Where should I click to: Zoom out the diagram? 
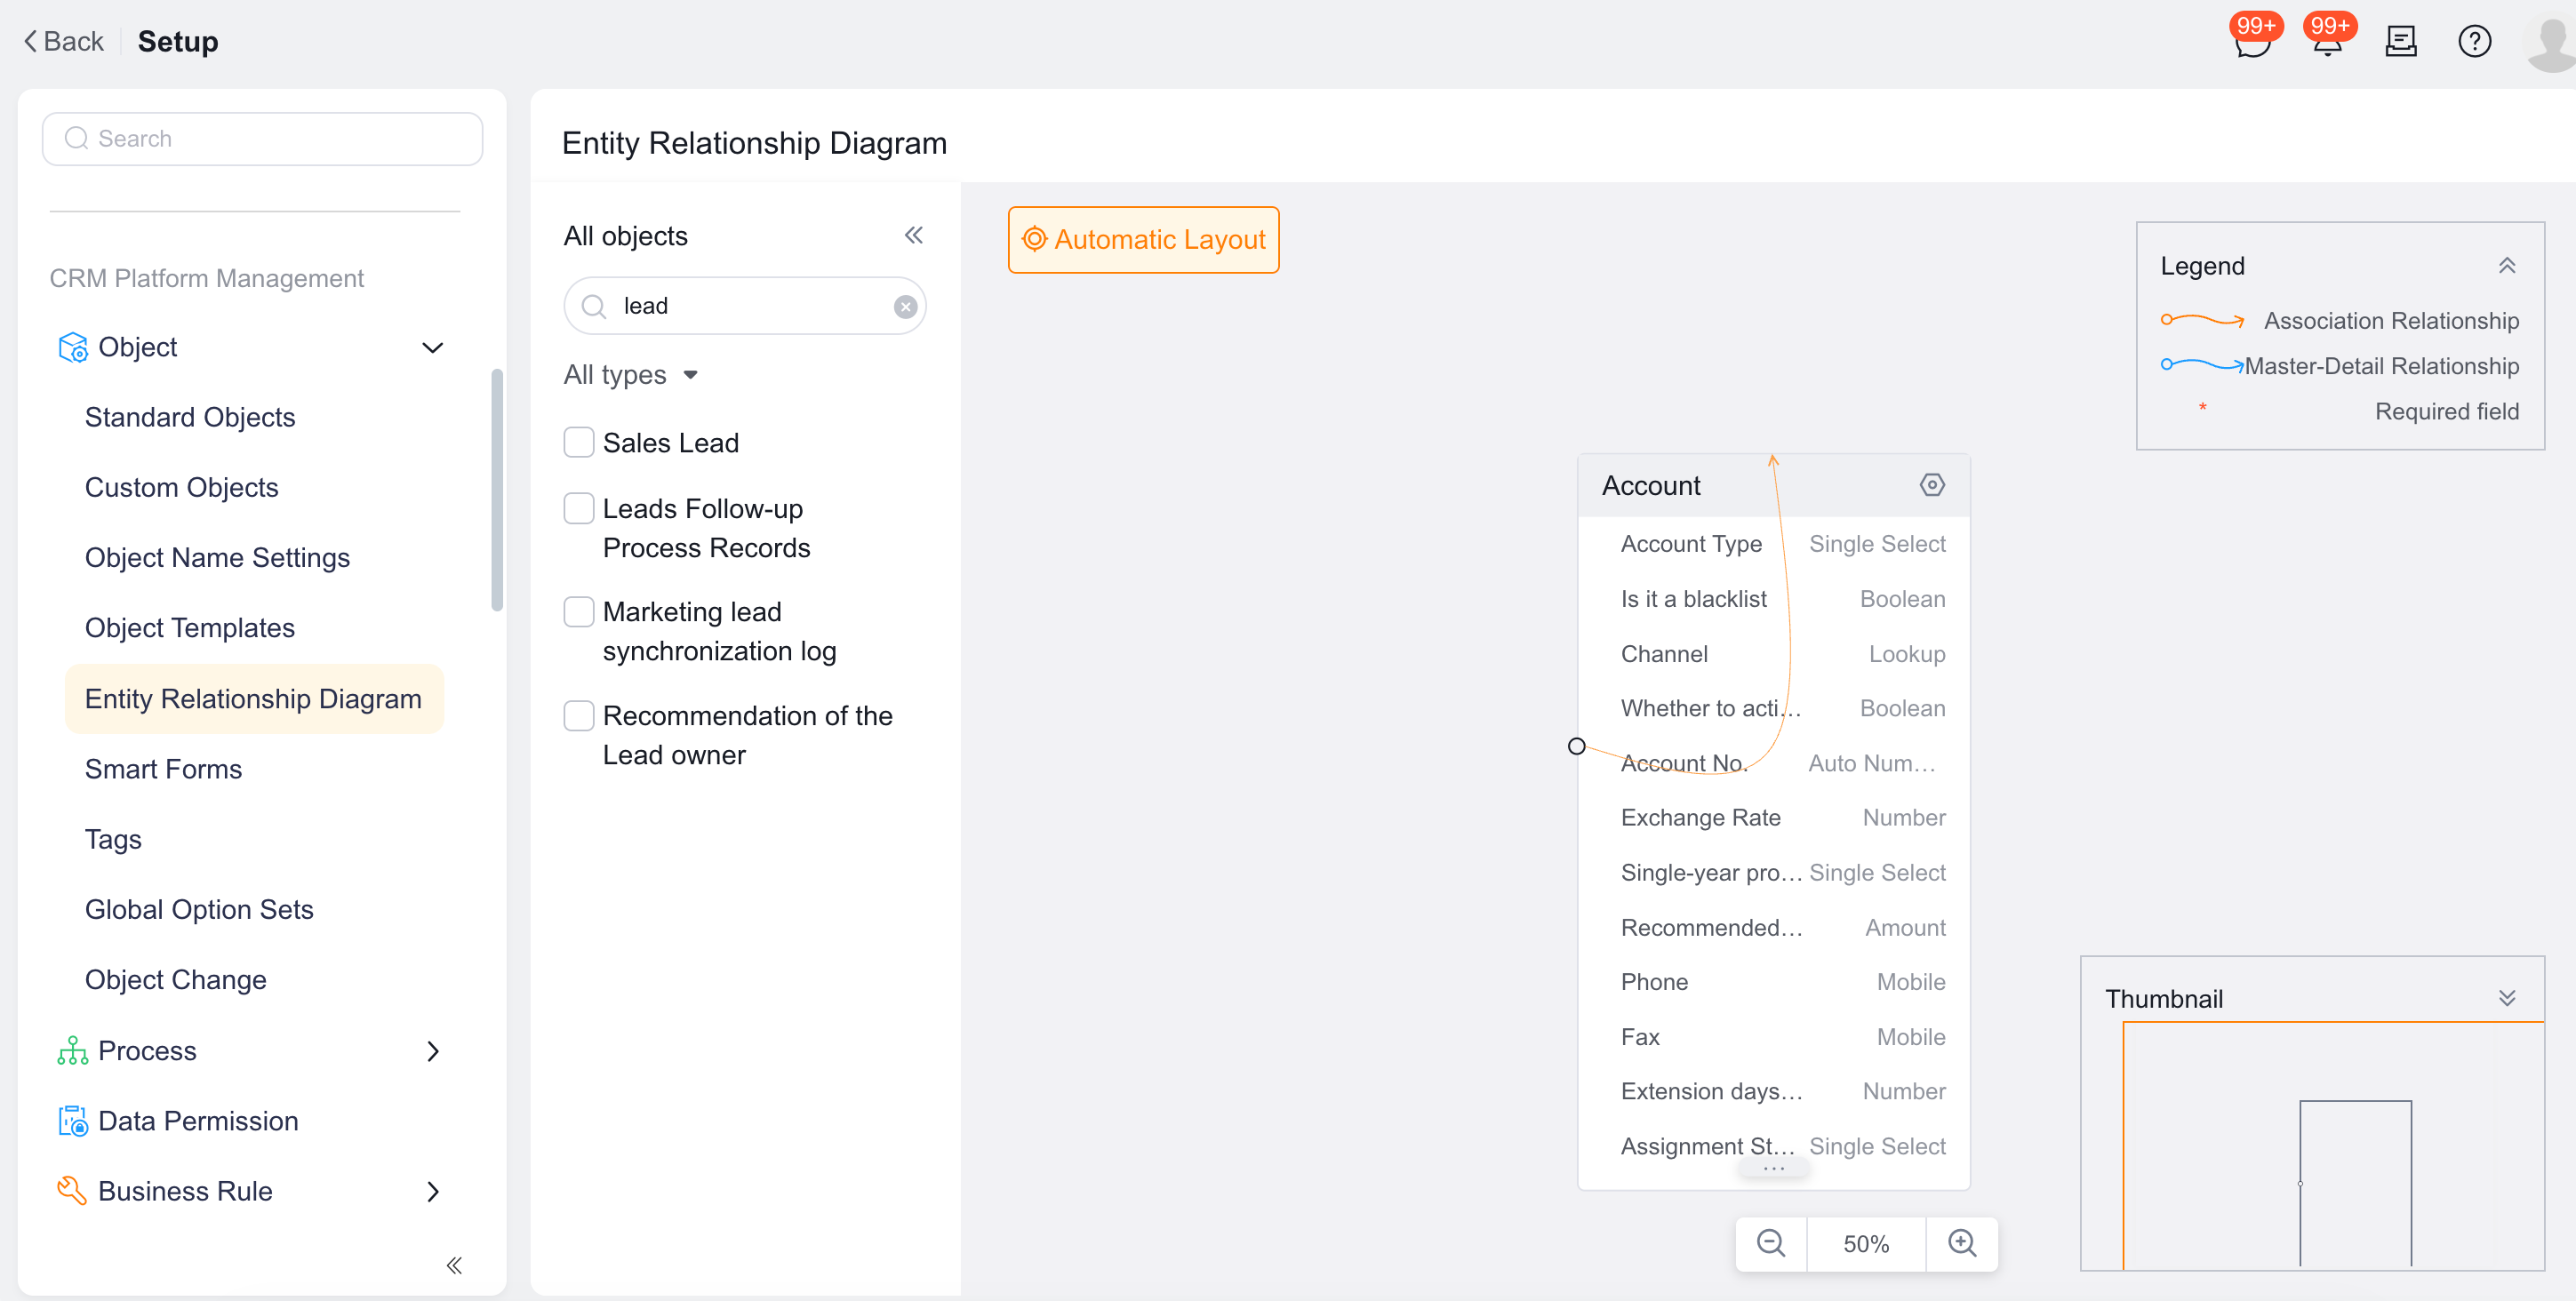point(1771,1243)
